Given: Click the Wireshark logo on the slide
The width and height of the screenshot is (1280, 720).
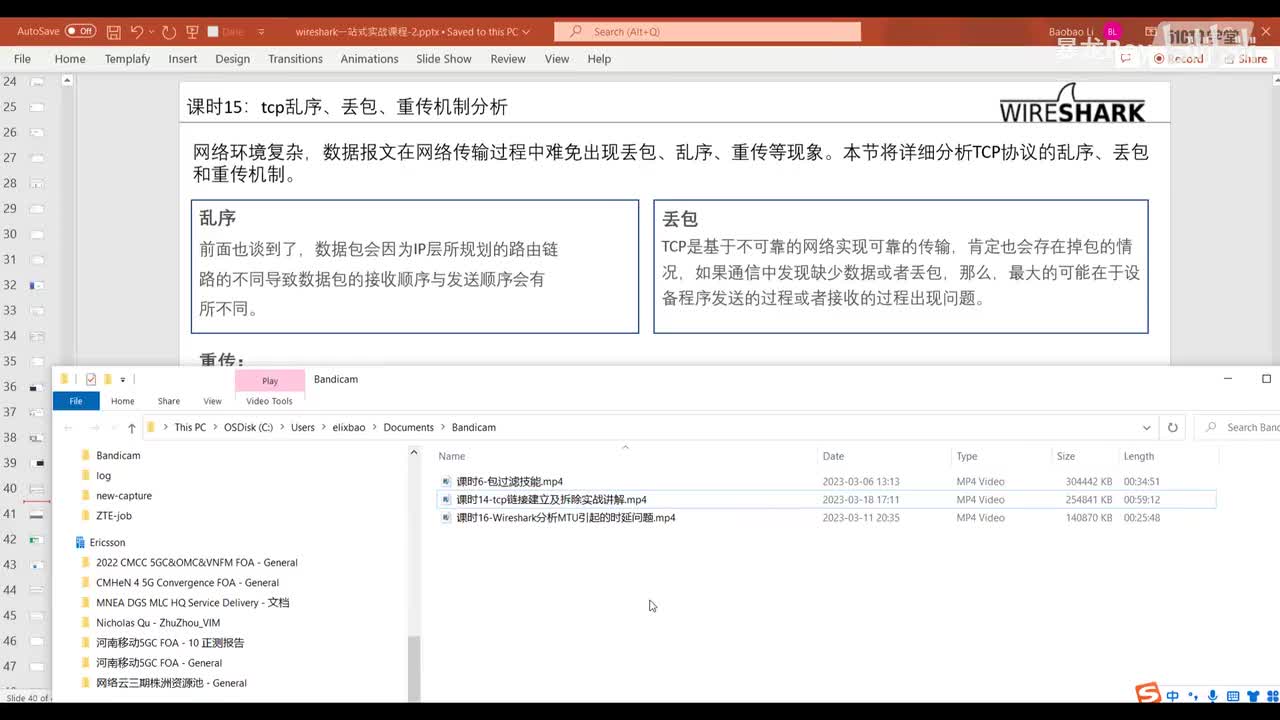Looking at the screenshot, I should point(1072,103).
